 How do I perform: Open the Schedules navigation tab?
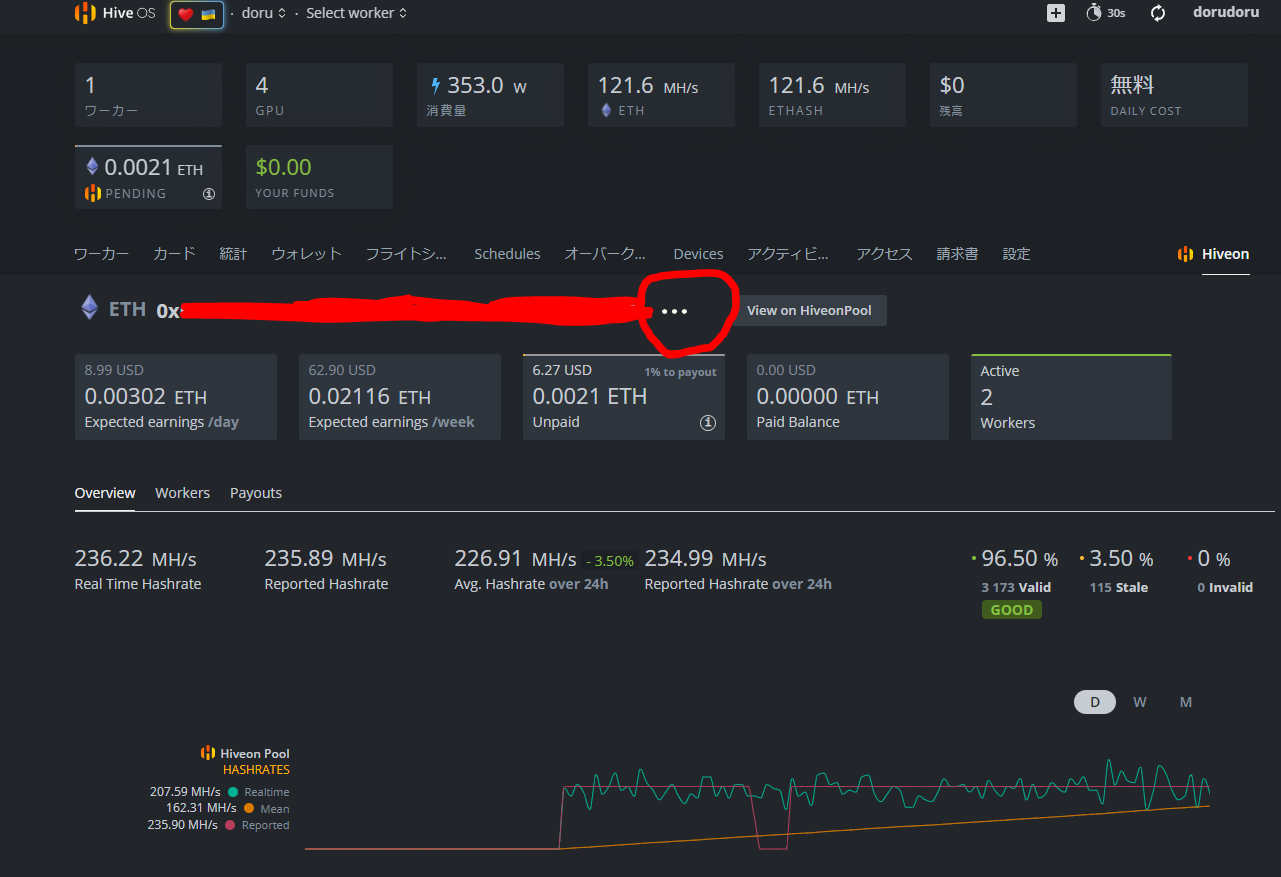[x=507, y=254]
